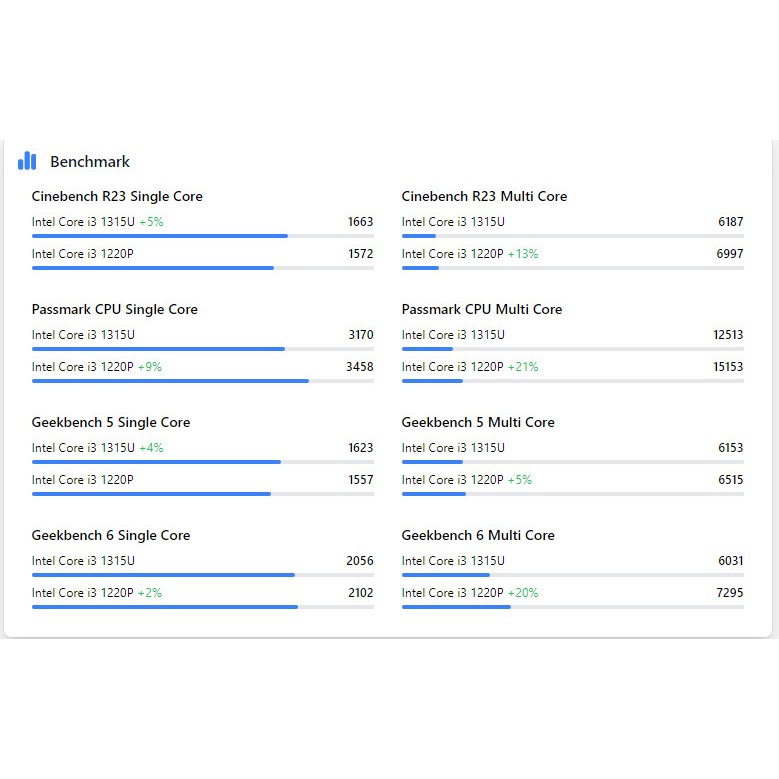Select the score 1663 in Cinebench Single Core
779x779 pixels.
pos(360,222)
